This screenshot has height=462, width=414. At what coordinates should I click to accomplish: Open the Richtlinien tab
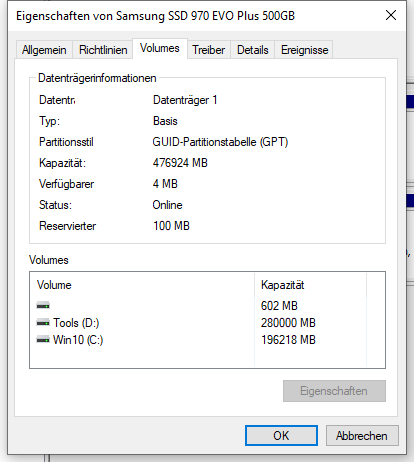click(x=103, y=50)
